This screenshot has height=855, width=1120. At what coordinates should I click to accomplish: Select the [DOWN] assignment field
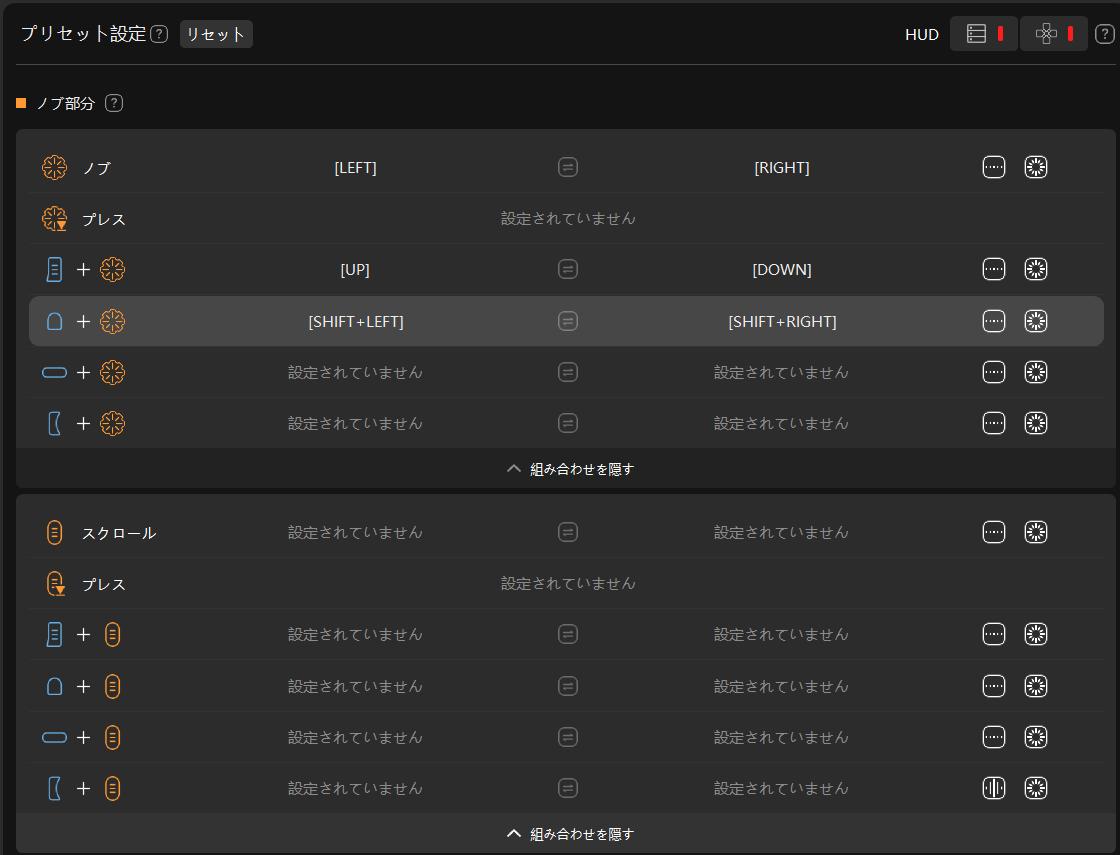point(782,270)
